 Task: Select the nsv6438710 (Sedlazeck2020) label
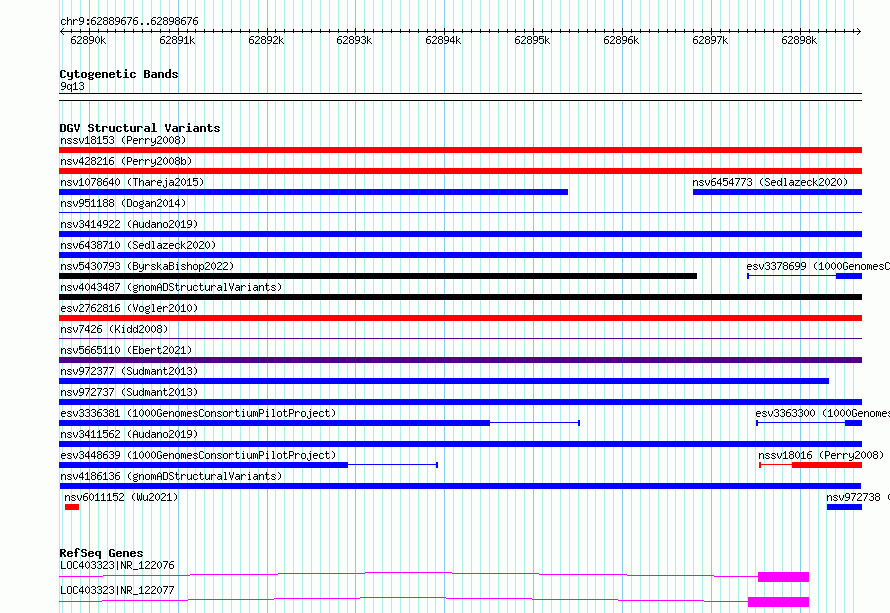coord(138,245)
